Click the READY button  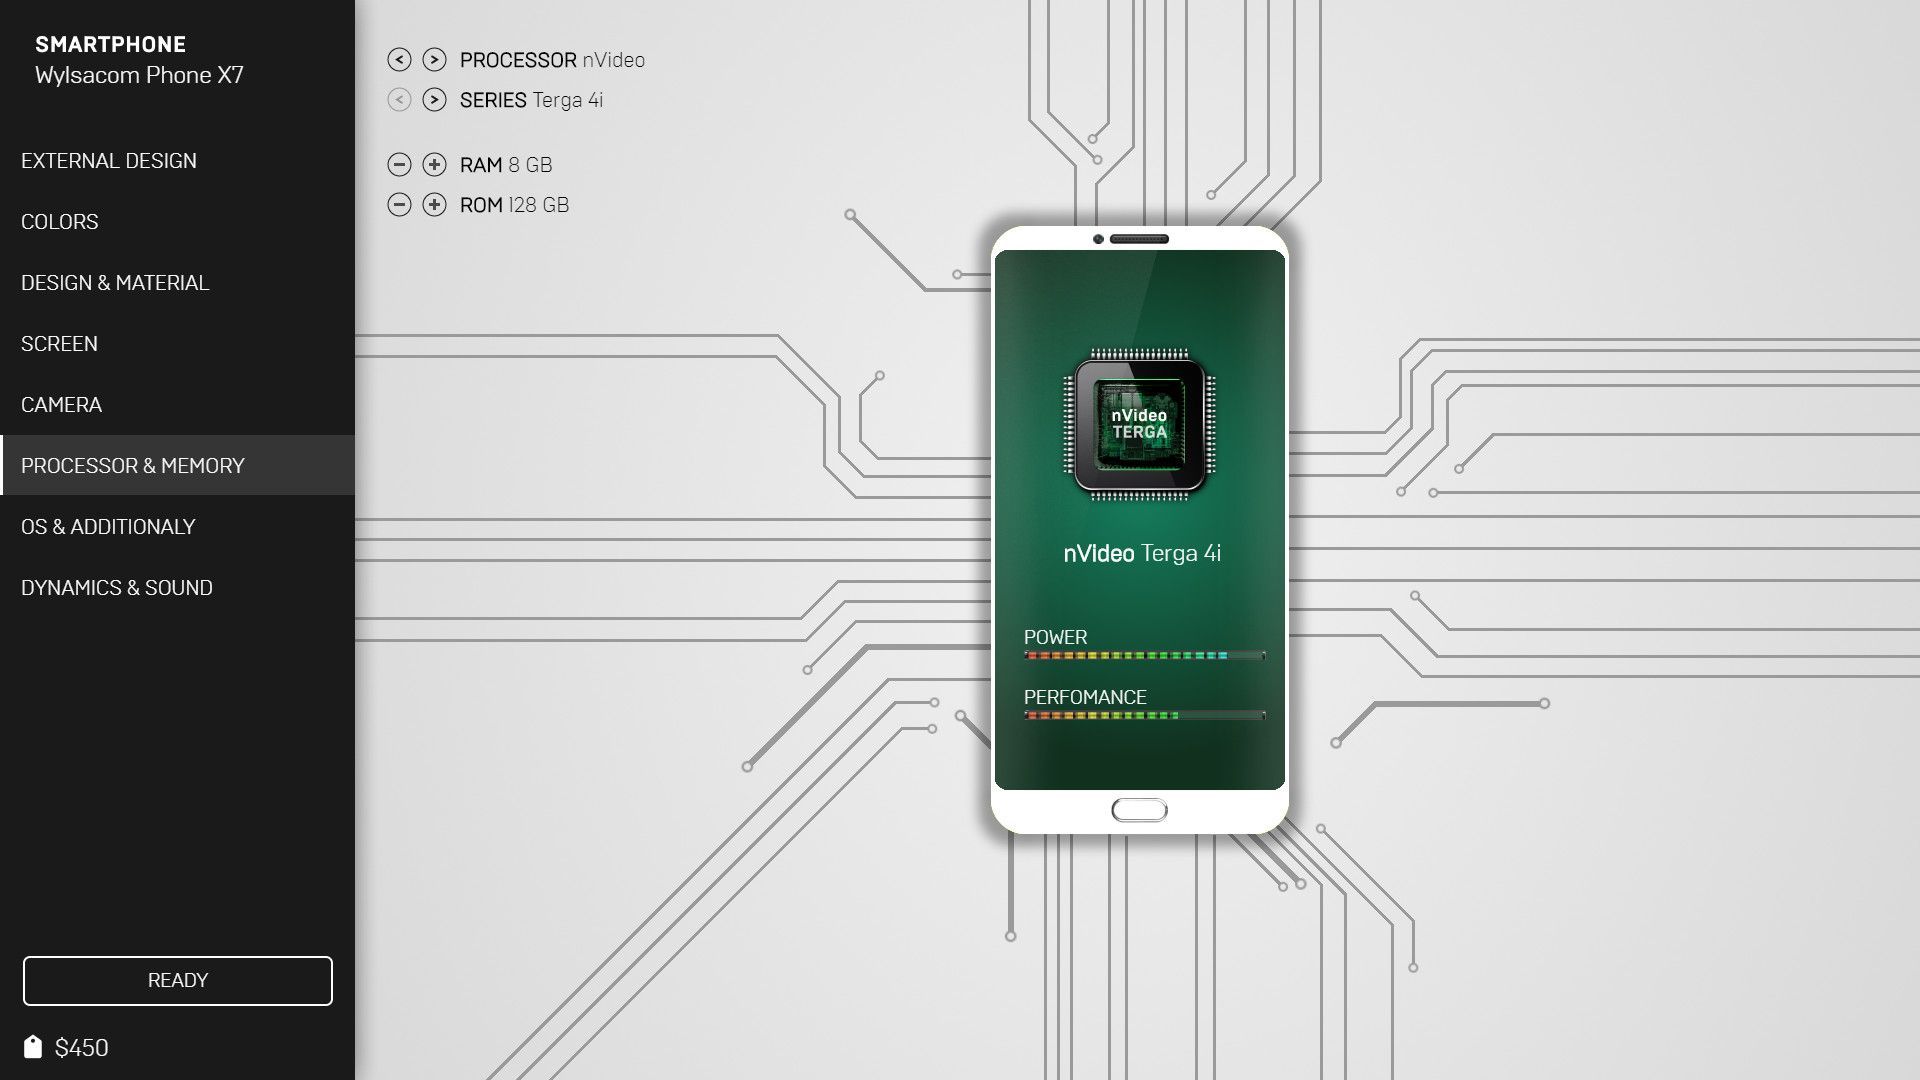click(177, 980)
